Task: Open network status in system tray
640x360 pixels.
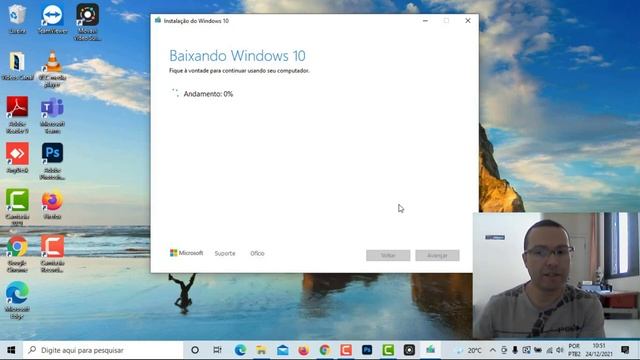Action: tap(549, 350)
